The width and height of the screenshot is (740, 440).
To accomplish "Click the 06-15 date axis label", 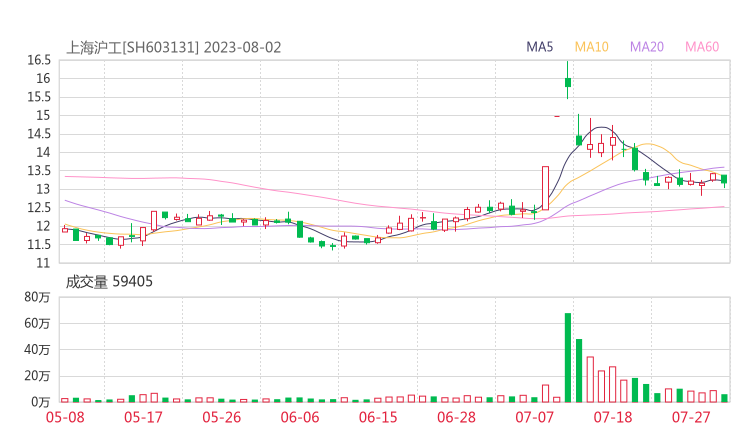I will pos(378,417).
